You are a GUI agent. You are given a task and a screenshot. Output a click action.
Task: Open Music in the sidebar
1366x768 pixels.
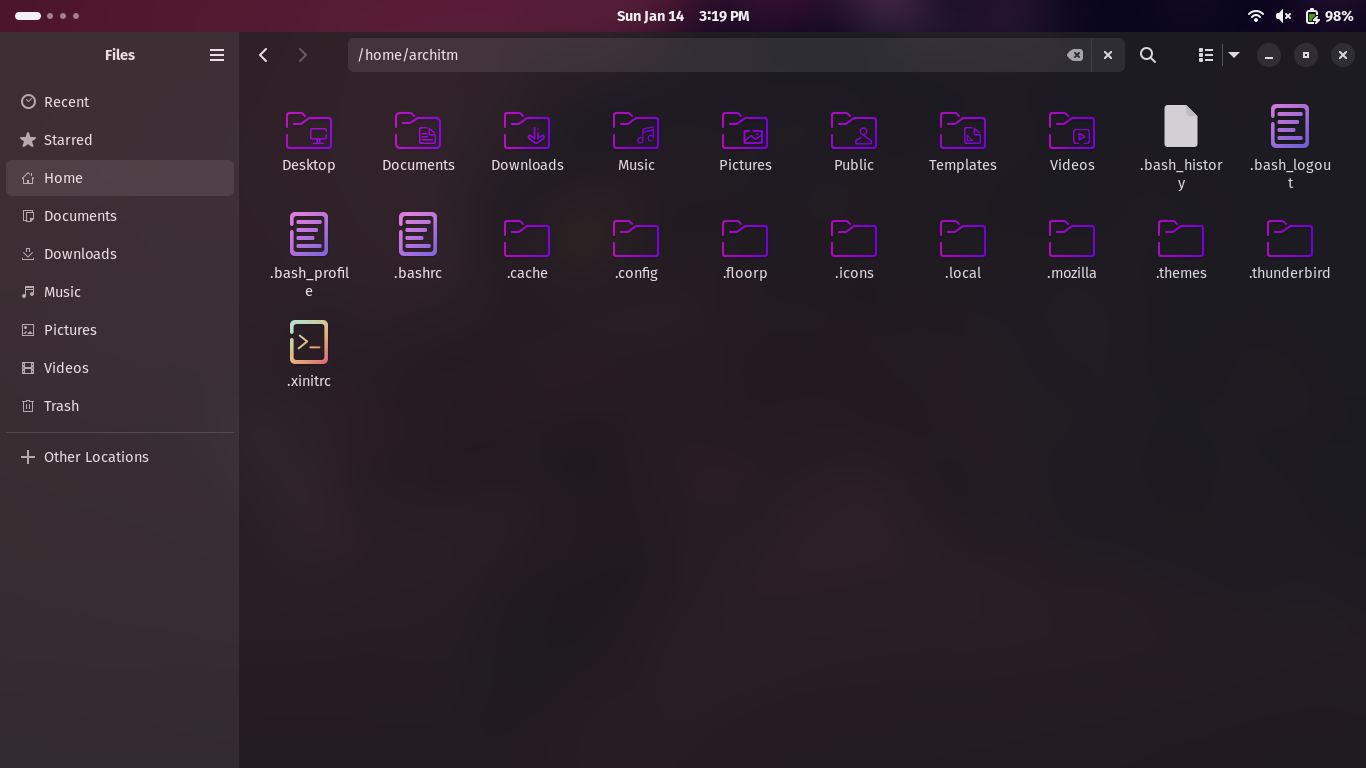120,292
